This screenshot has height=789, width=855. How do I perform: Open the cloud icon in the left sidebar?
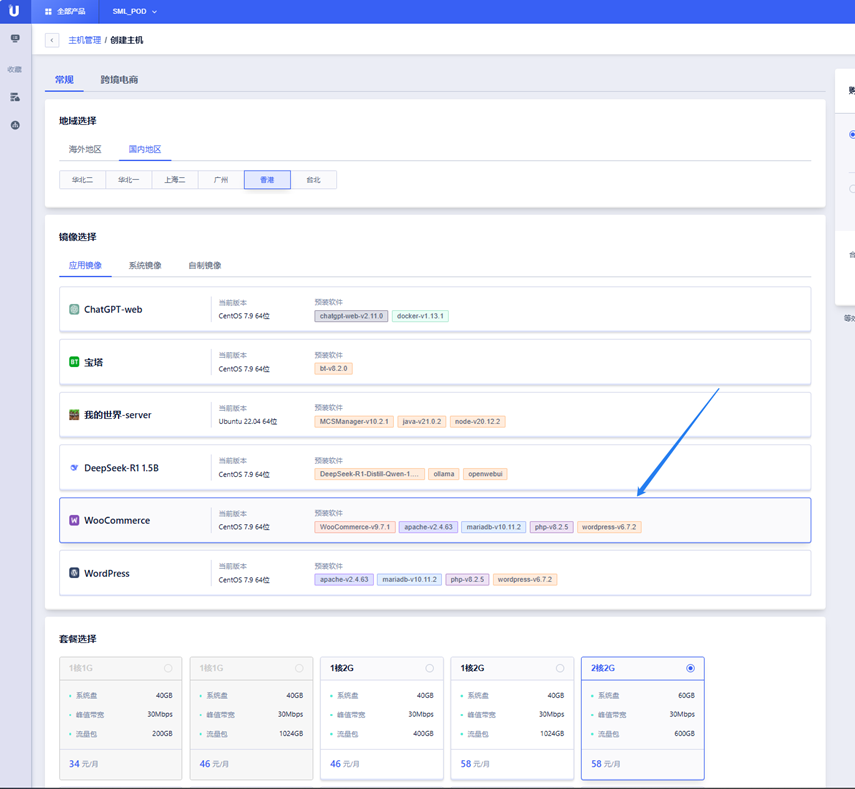15,125
